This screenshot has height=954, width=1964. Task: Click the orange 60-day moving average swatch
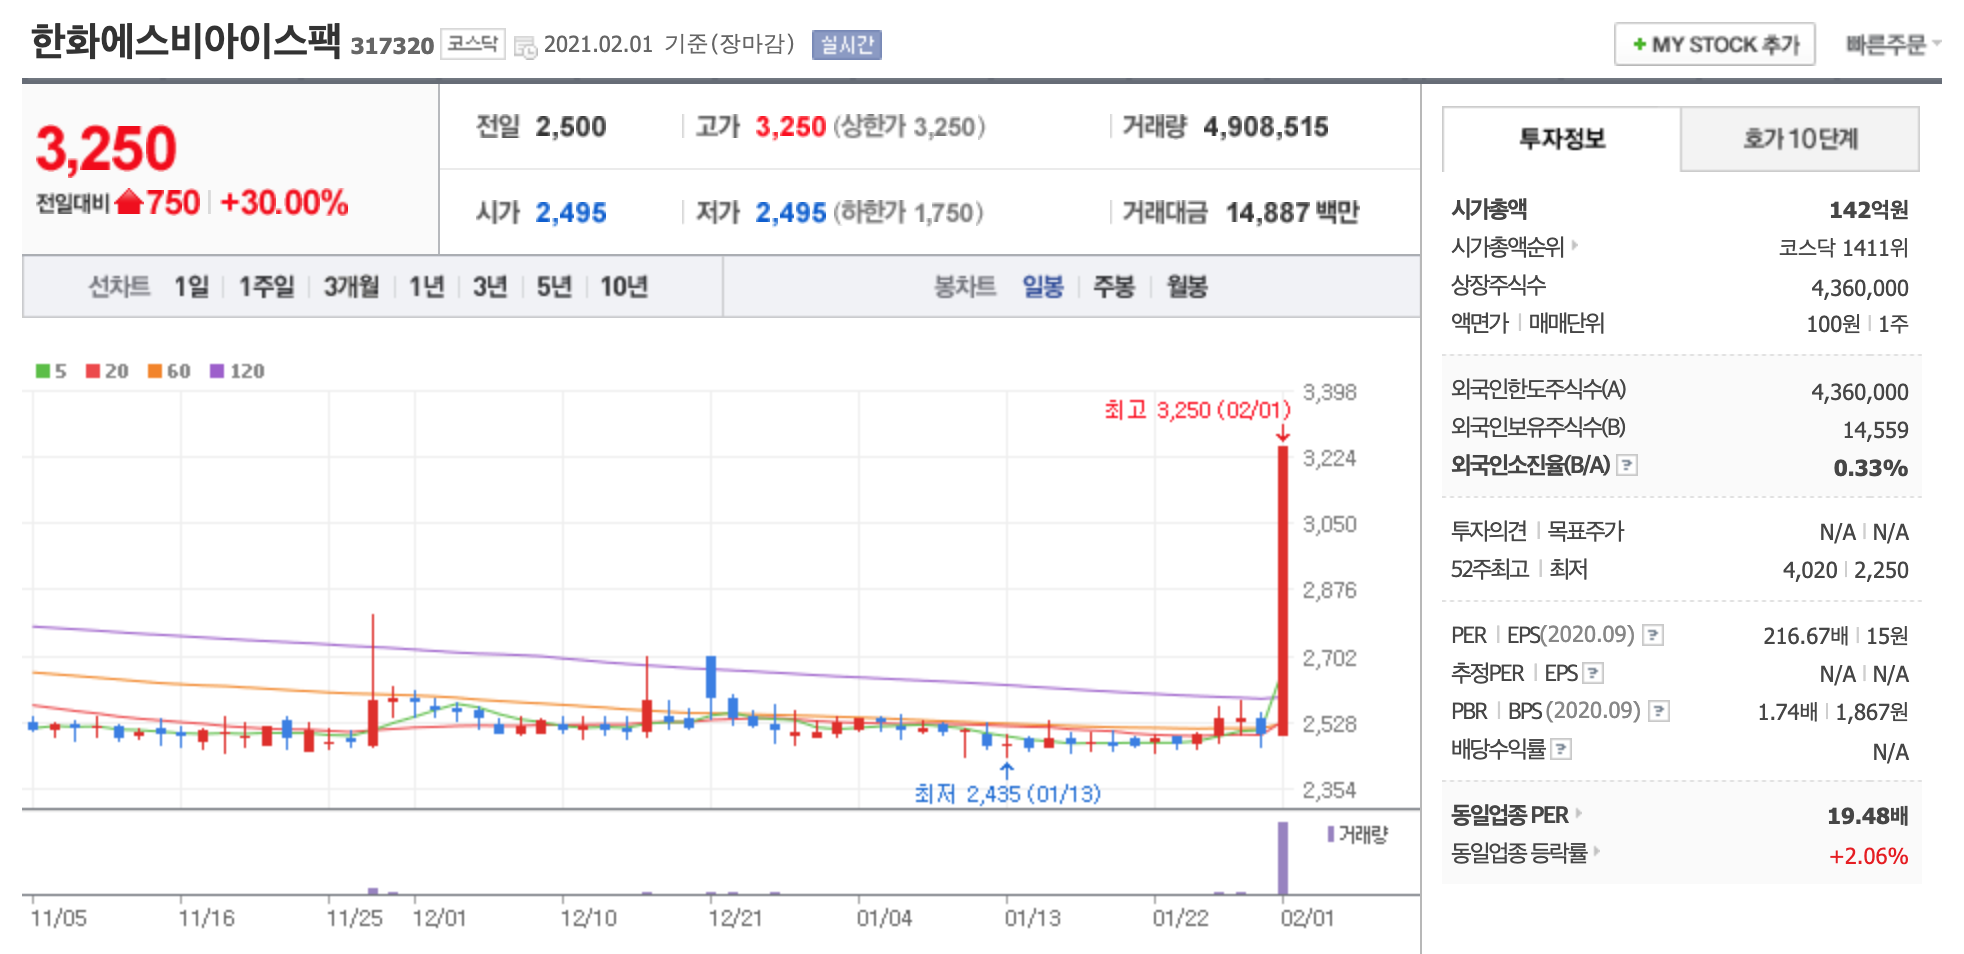155,371
